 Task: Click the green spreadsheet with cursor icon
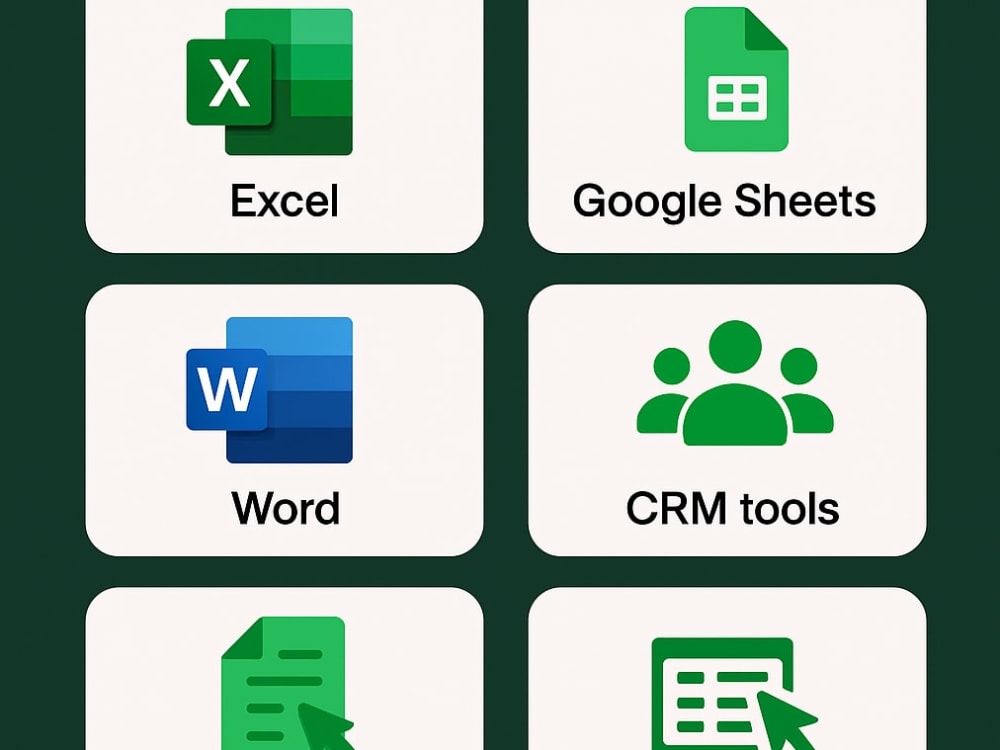(x=735, y=693)
